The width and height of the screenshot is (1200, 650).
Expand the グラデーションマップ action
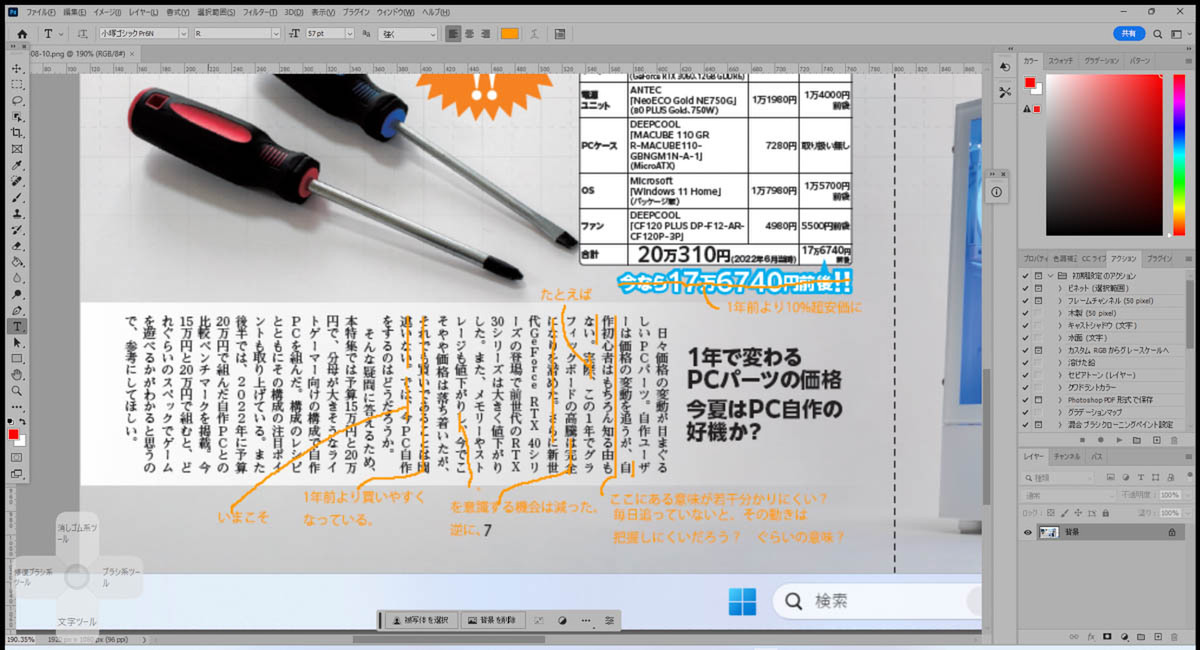click(1061, 411)
